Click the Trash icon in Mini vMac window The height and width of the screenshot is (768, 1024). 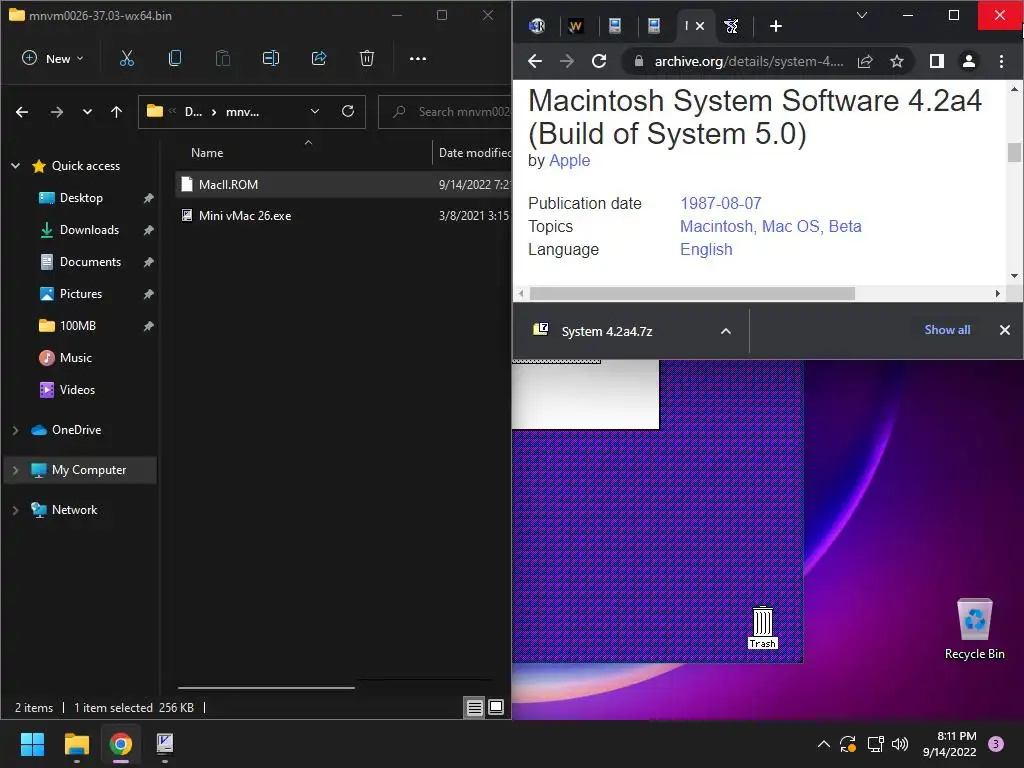(x=762, y=628)
